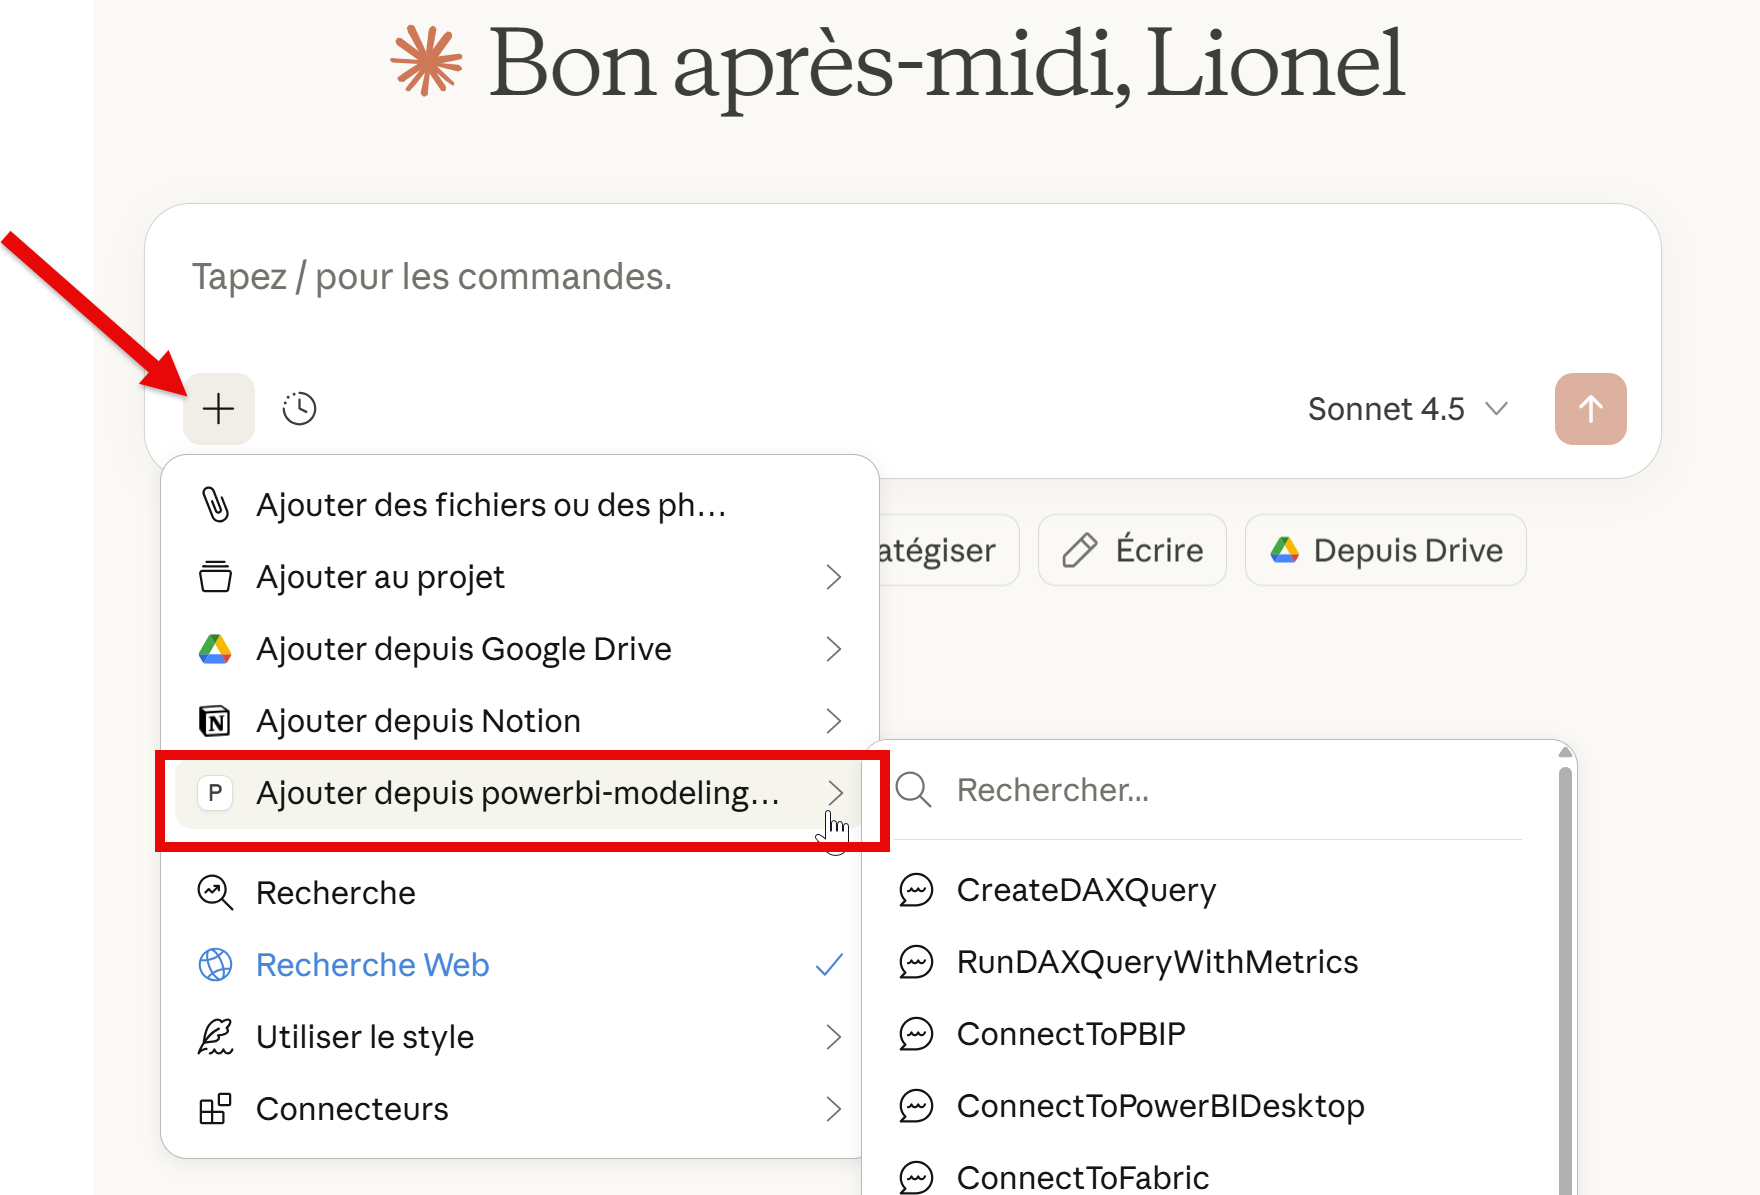Click the Connecteurs grid icon
The image size is (1760, 1195).
click(x=215, y=1109)
